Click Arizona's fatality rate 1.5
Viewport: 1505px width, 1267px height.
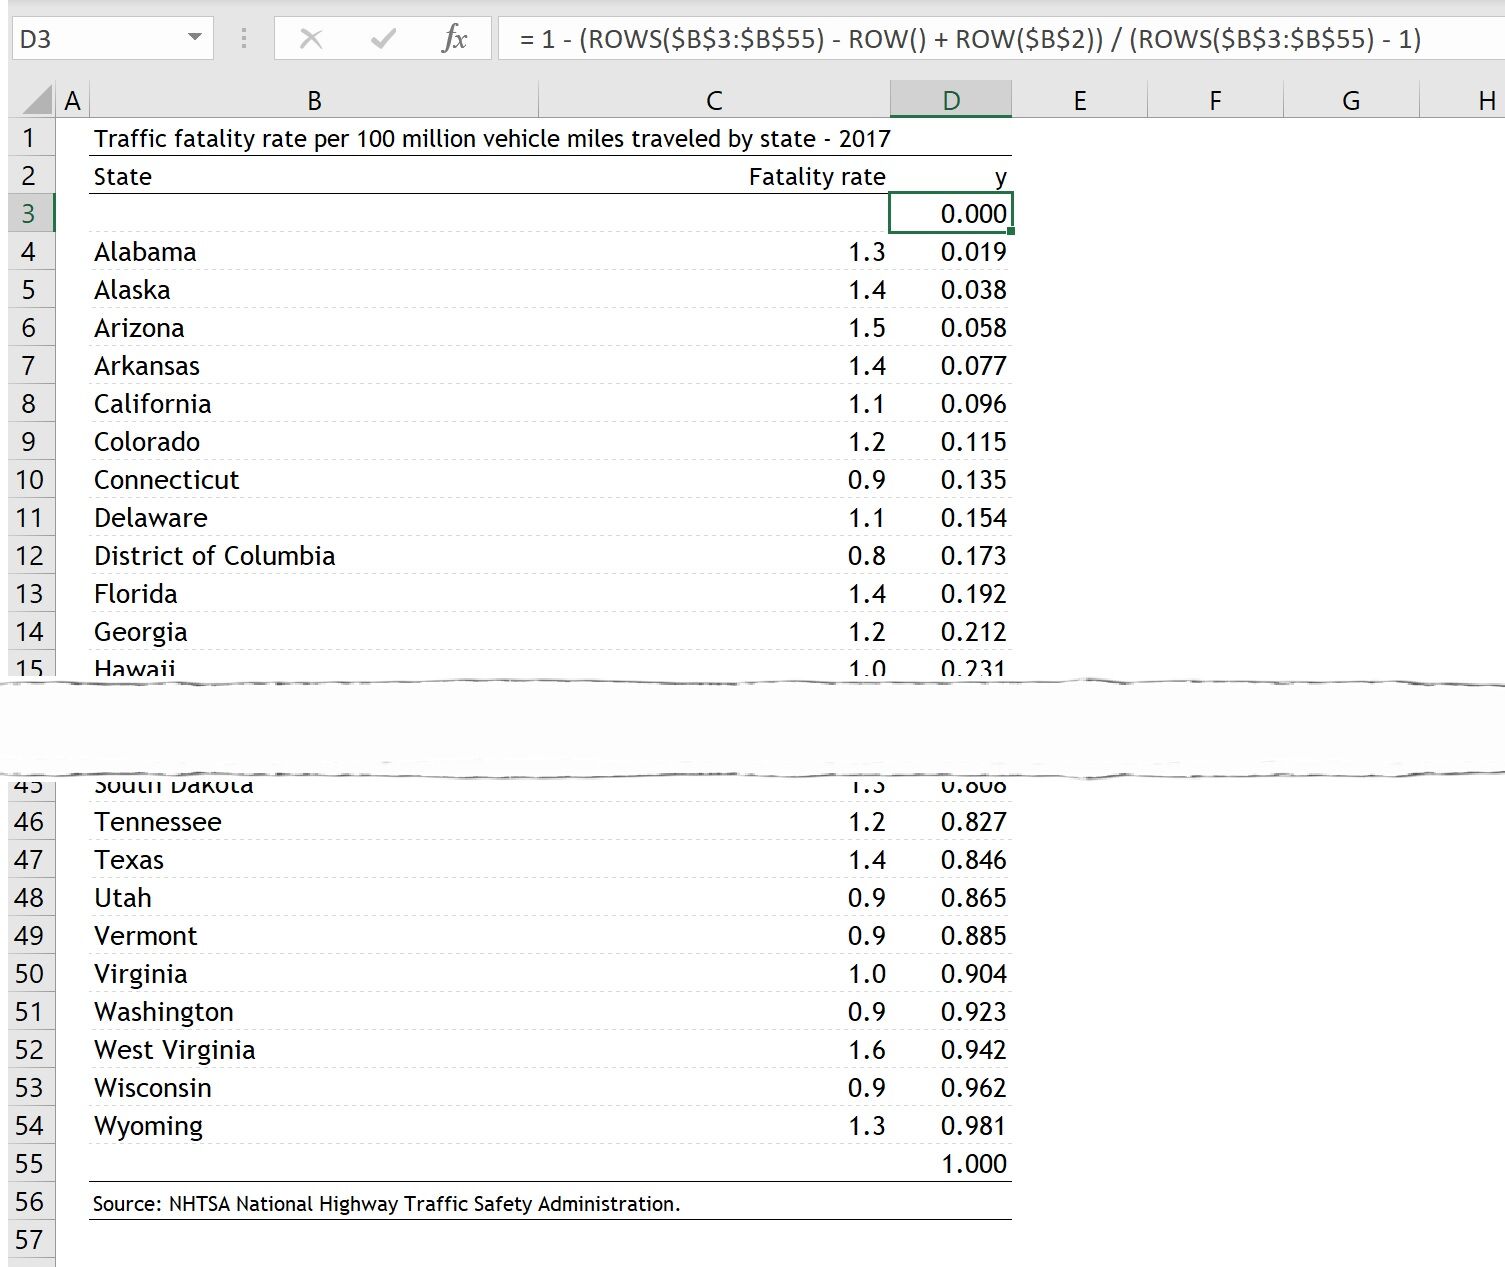coord(714,328)
